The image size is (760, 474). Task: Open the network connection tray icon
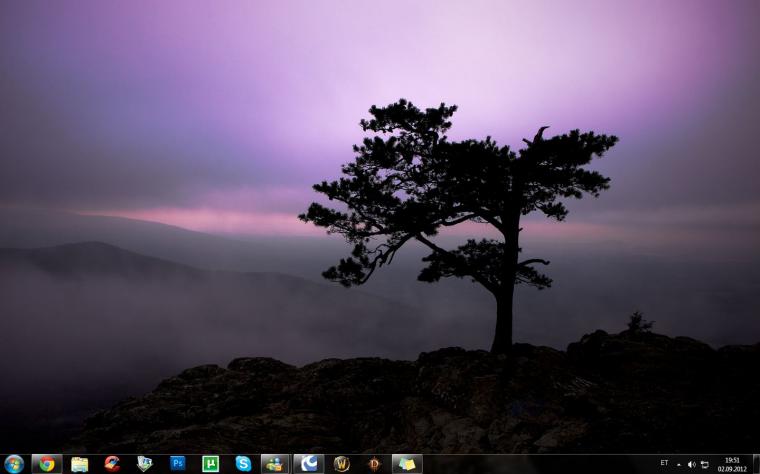tap(705, 465)
